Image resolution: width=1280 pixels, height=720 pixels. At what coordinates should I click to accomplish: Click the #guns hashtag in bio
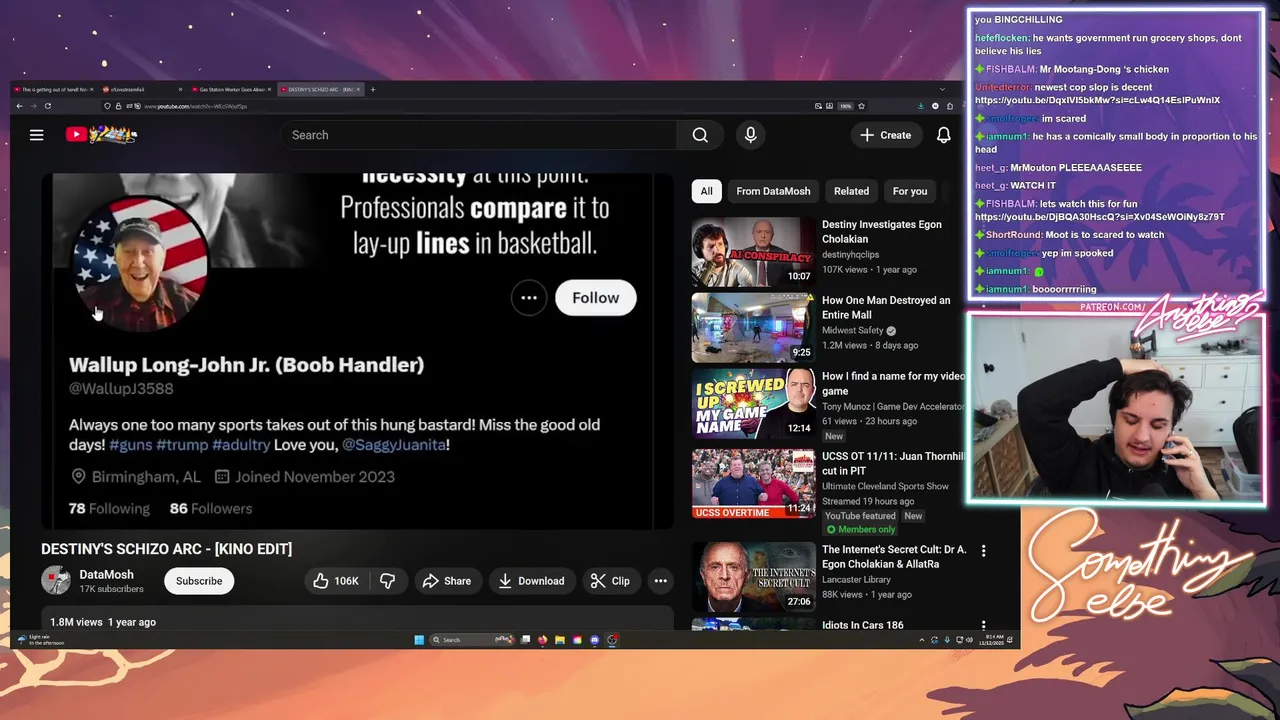pyautogui.click(x=130, y=445)
